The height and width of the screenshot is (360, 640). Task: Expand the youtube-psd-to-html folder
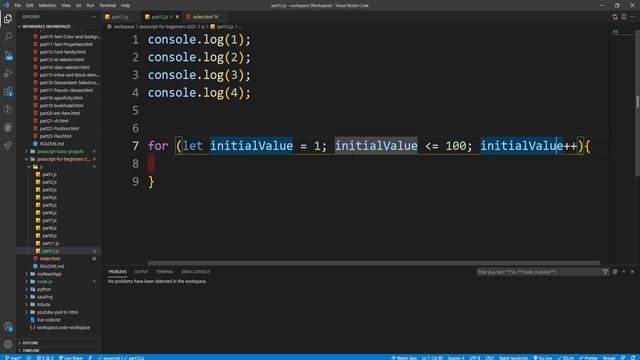(58, 312)
